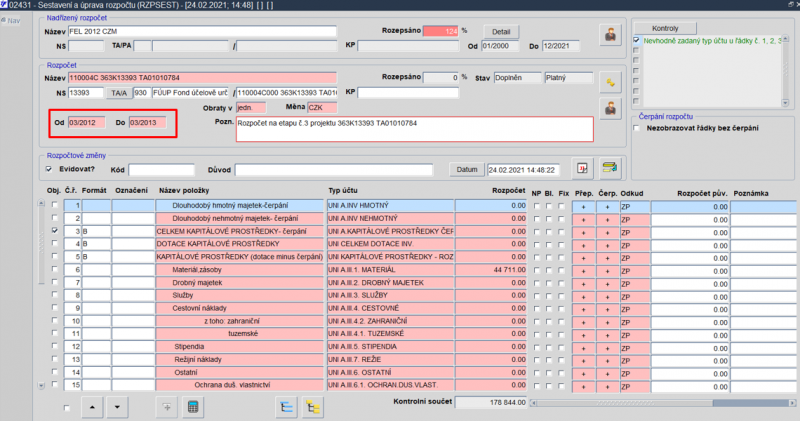The image size is (800, 421).
Task: Click the budget changes card icon
Action: [609, 168]
